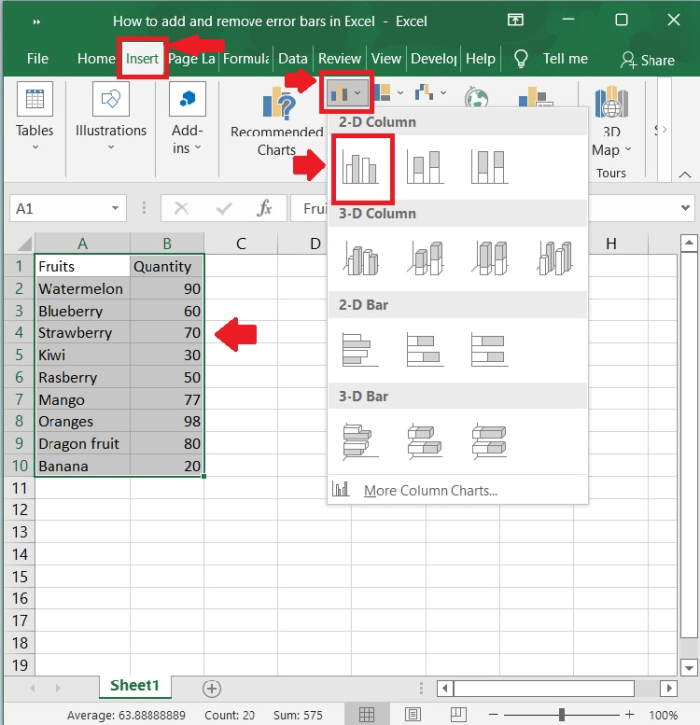Viewport: 700px width, 725px height.
Task: Open the File tab
Action: (x=37, y=59)
